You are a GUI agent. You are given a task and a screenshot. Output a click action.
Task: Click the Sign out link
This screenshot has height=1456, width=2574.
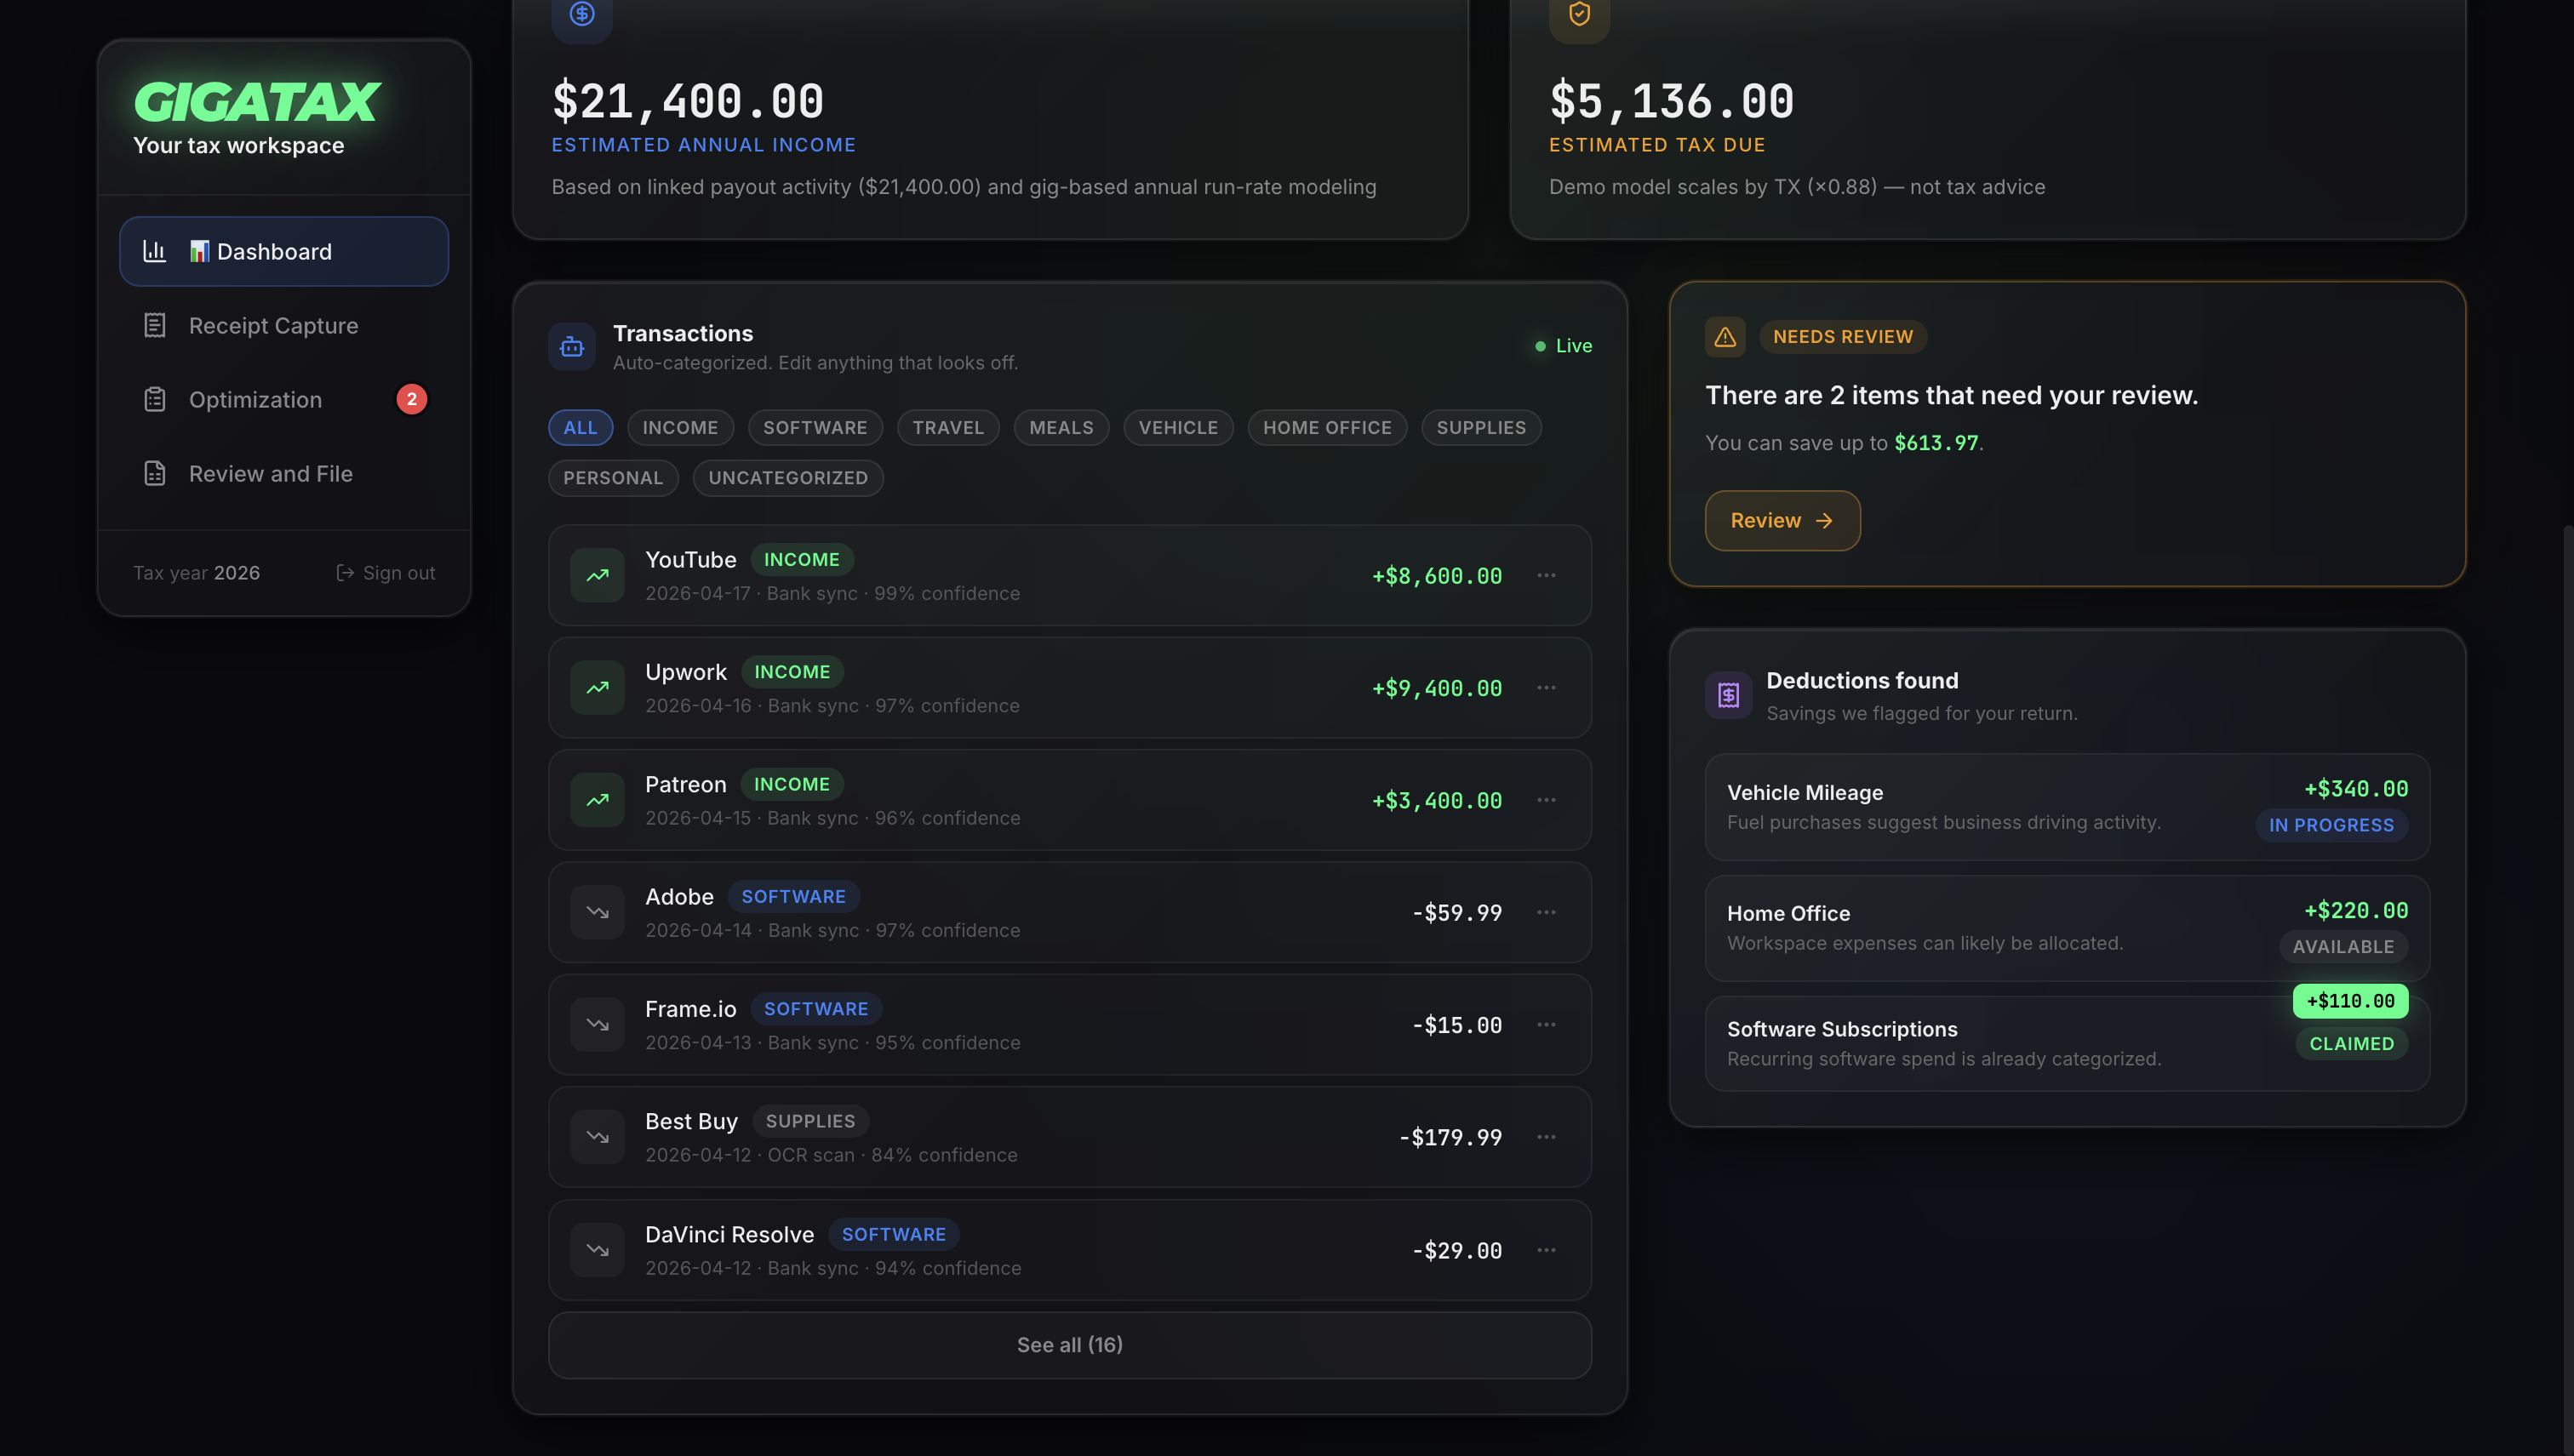tap(386, 572)
